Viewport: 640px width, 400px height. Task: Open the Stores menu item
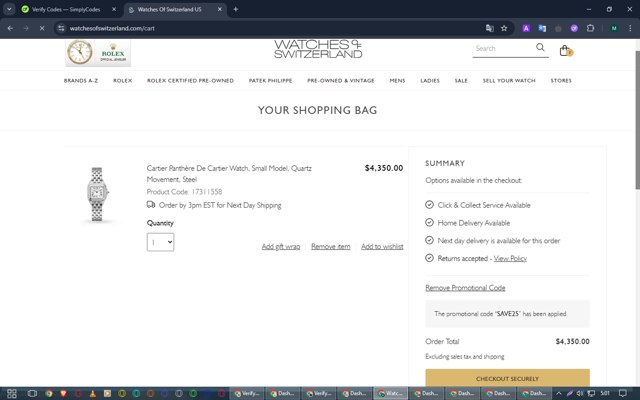561,80
